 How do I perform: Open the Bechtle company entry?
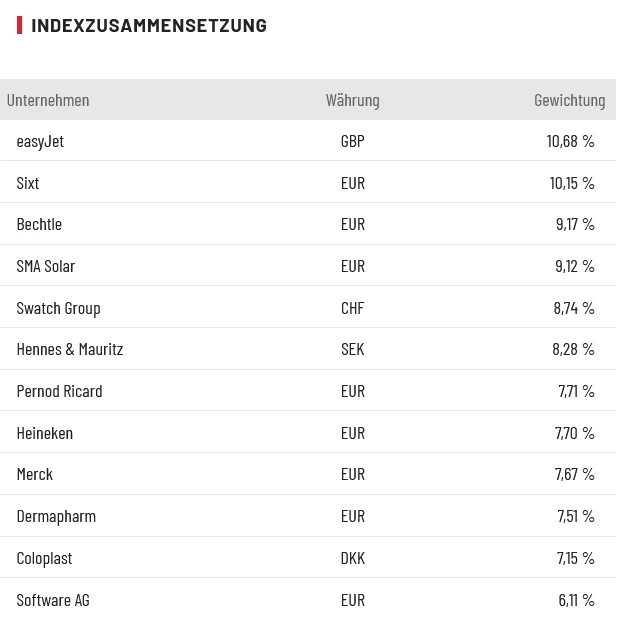coord(39,224)
